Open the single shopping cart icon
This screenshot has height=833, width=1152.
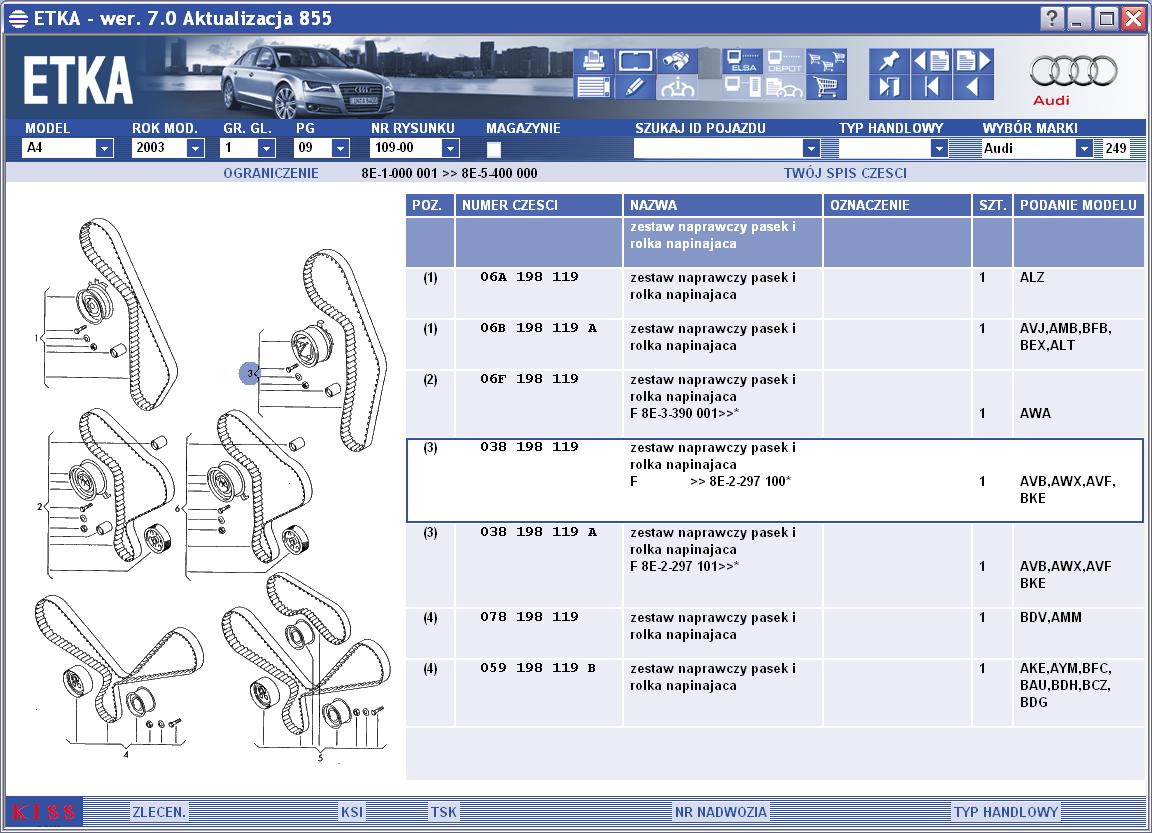(827, 87)
